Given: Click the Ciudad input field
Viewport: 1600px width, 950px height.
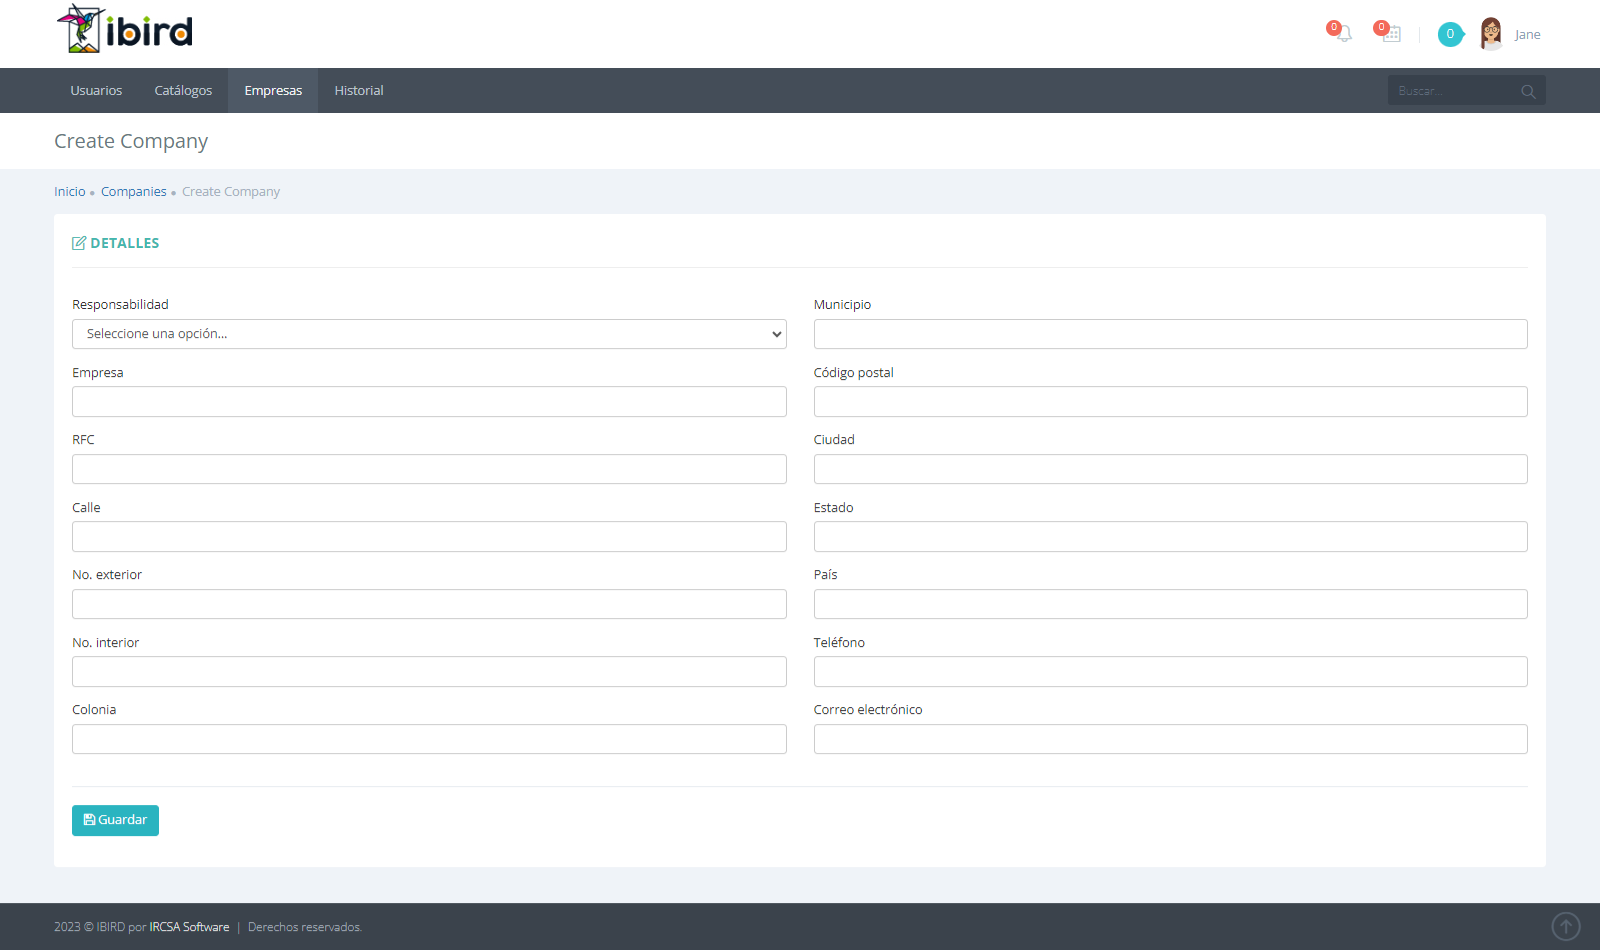Looking at the screenshot, I should 1170,469.
